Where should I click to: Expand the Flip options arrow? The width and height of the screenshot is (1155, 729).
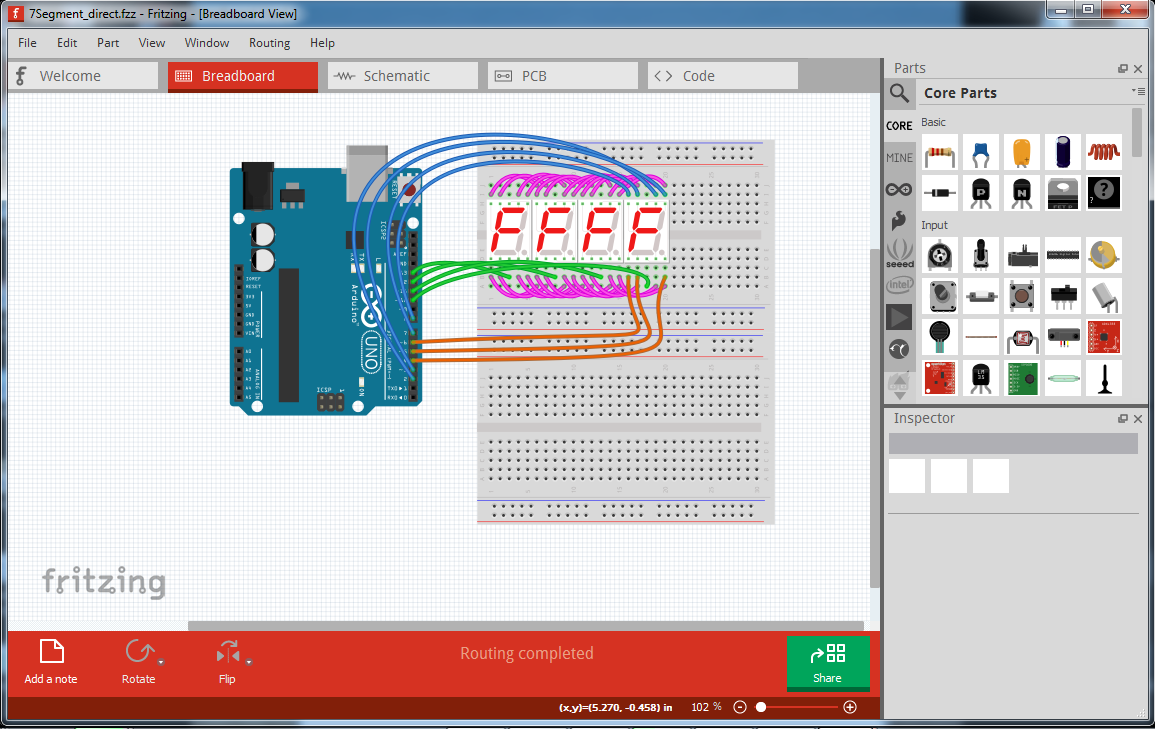click(x=249, y=662)
